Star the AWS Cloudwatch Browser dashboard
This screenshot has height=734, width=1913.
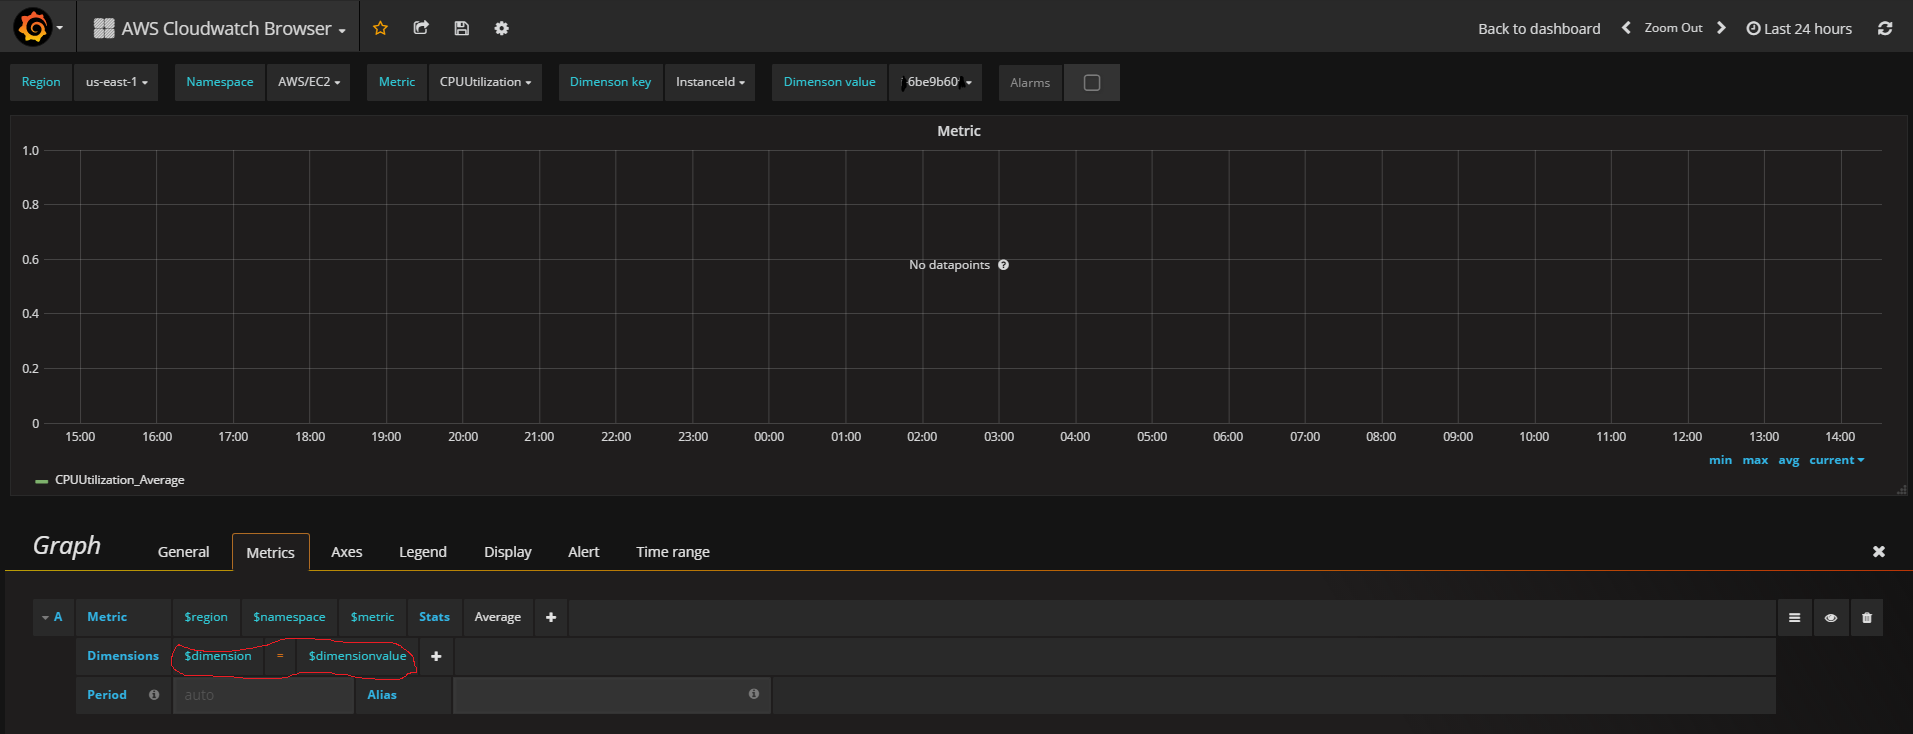pyautogui.click(x=380, y=28)
